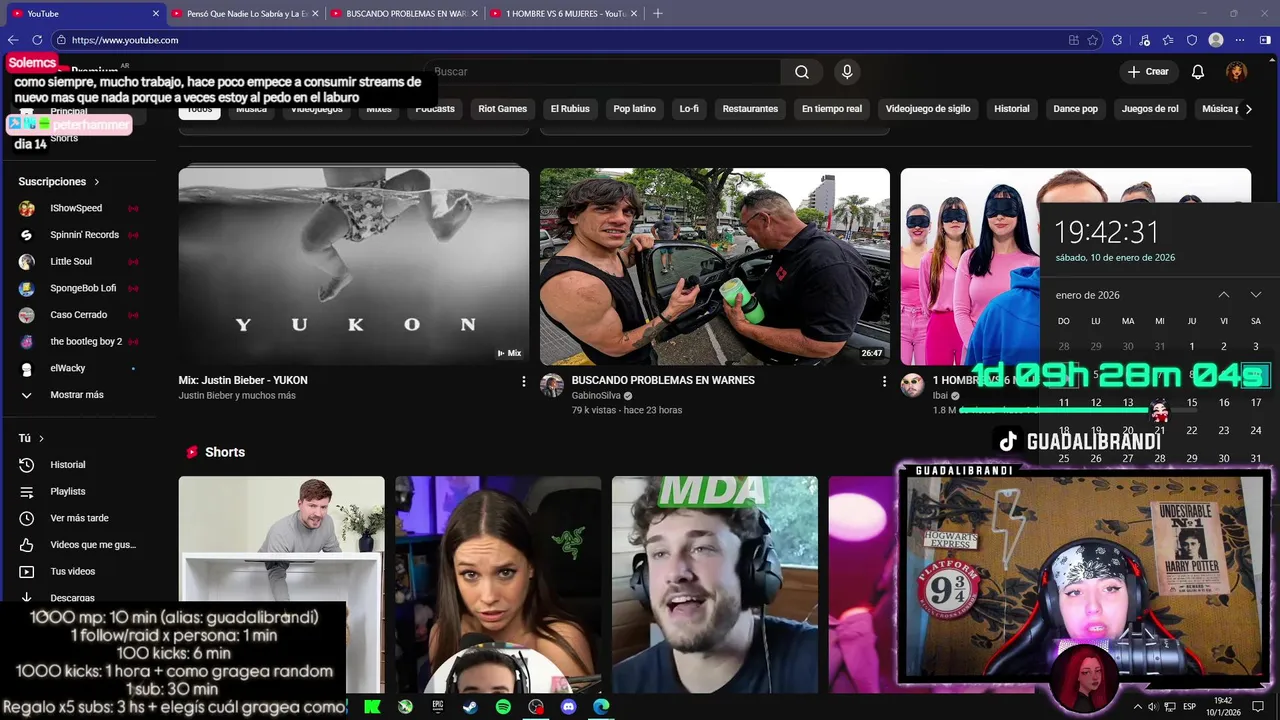Open Ver más tarde in sidebar

(79, 518)
